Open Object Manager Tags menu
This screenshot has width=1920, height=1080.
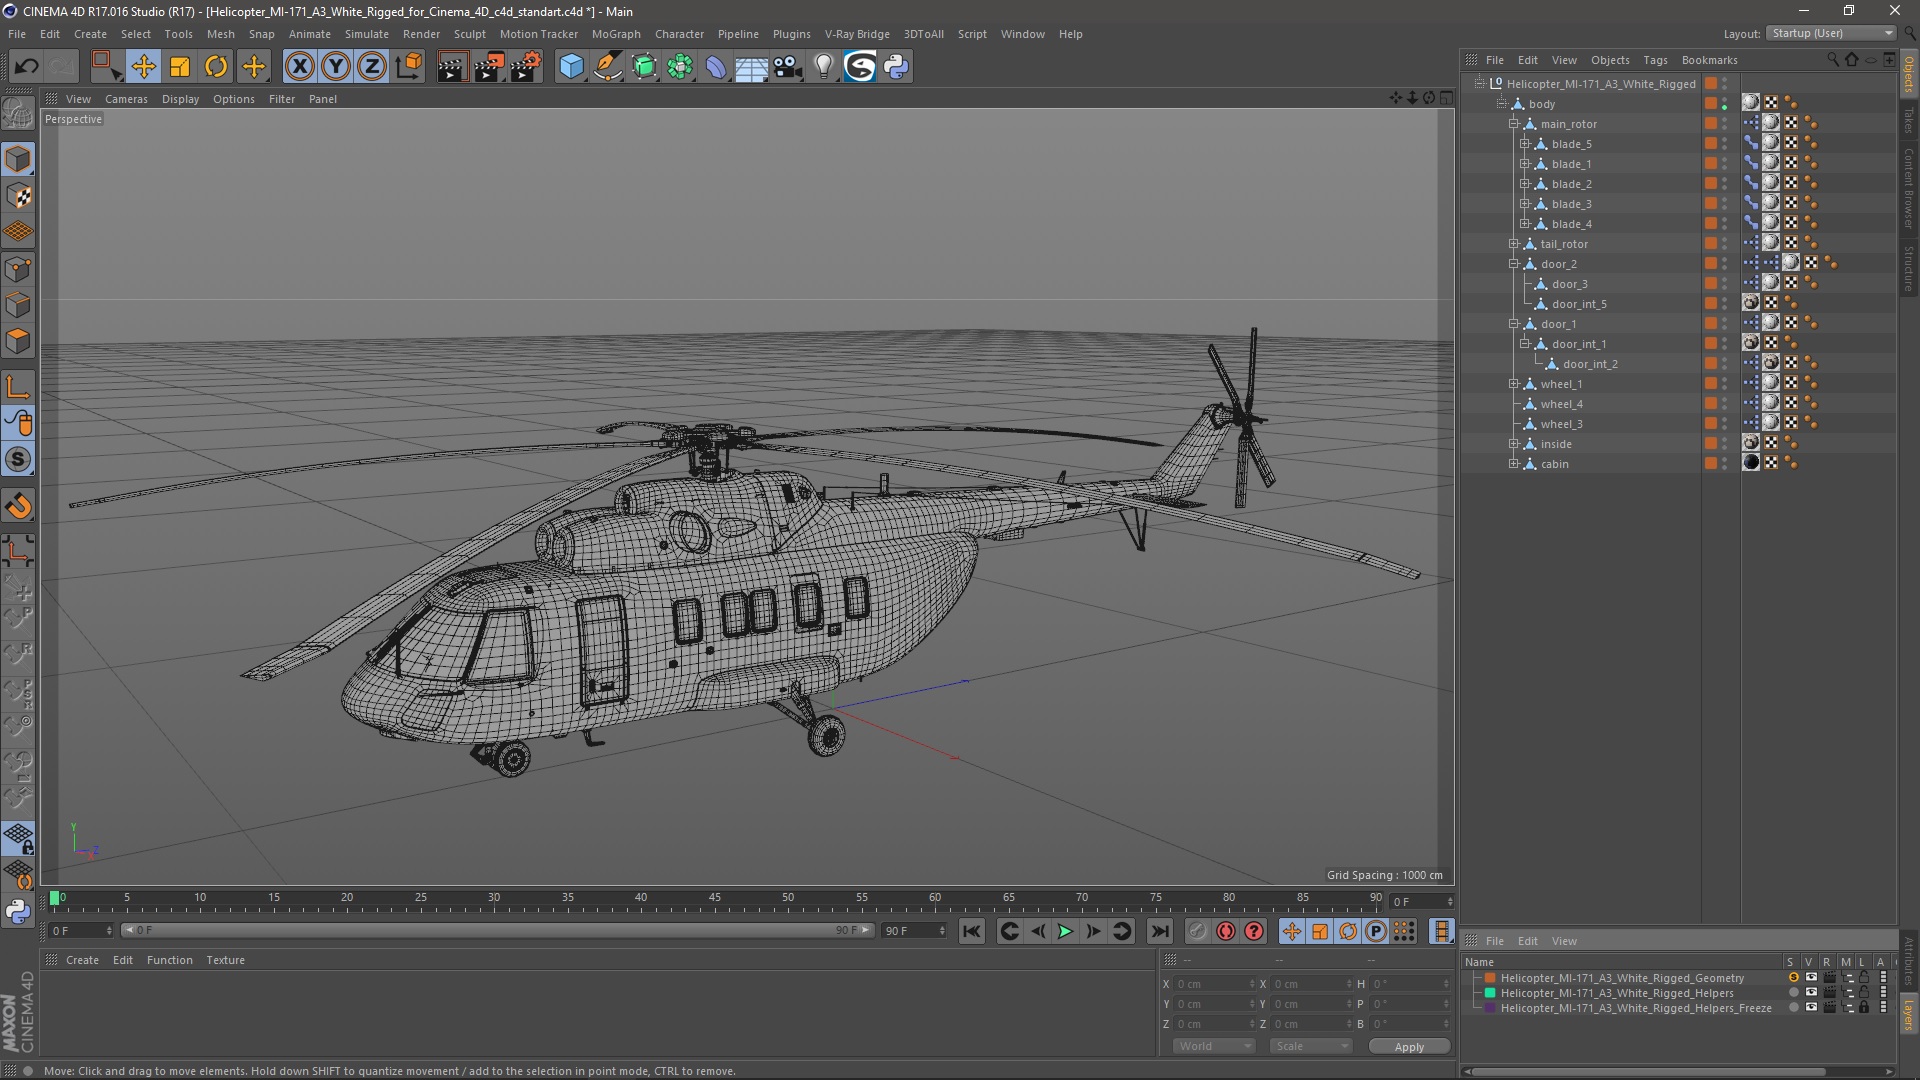click(x=1655, y=60)
